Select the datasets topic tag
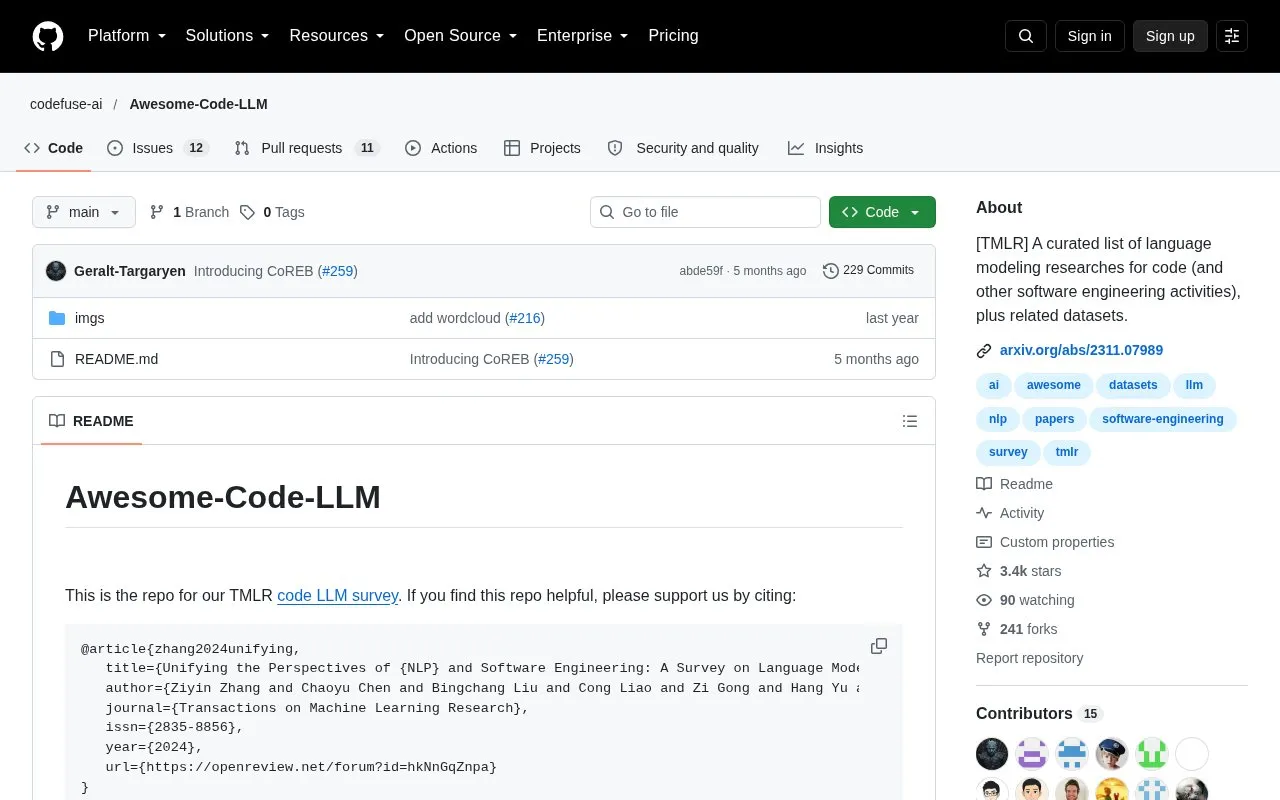This screenshot has height=800, width=1280. click(x=1133, y=385)
